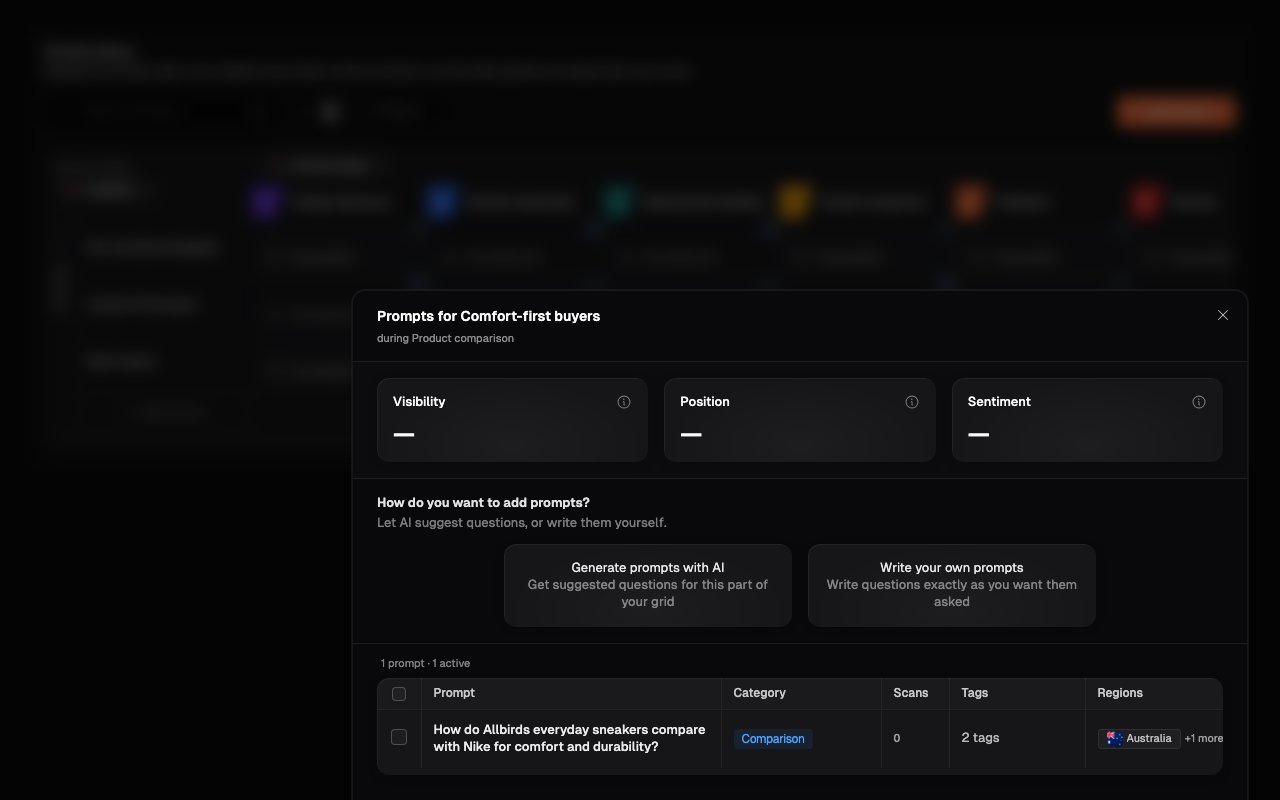Click the Australia region chip
This screenshot has width=1280, height=800.
click(1139, 739)
